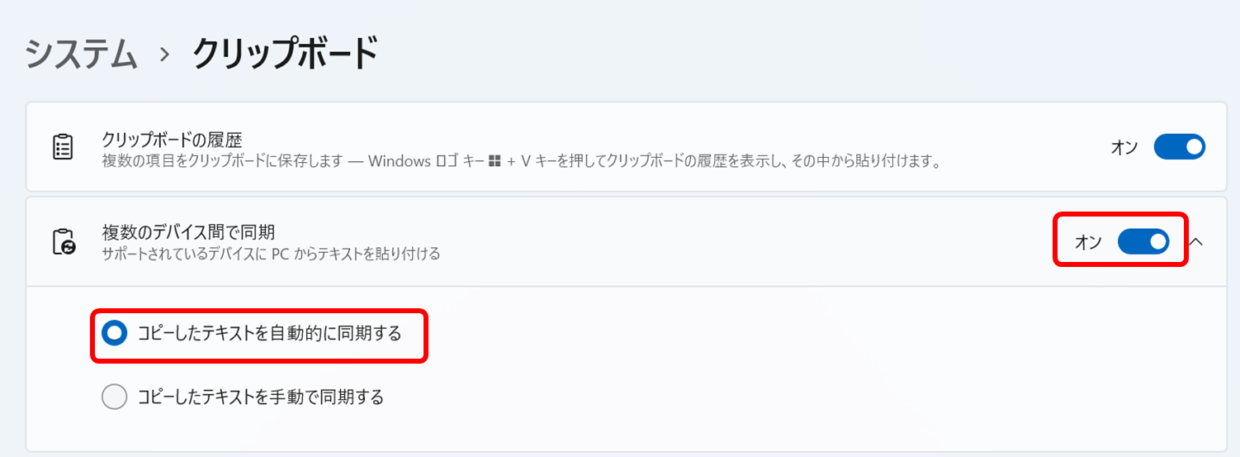Turn off the クリップボードの履歴 toggle switch
The image size is (1240, 457).
[x=1179, y=148]
